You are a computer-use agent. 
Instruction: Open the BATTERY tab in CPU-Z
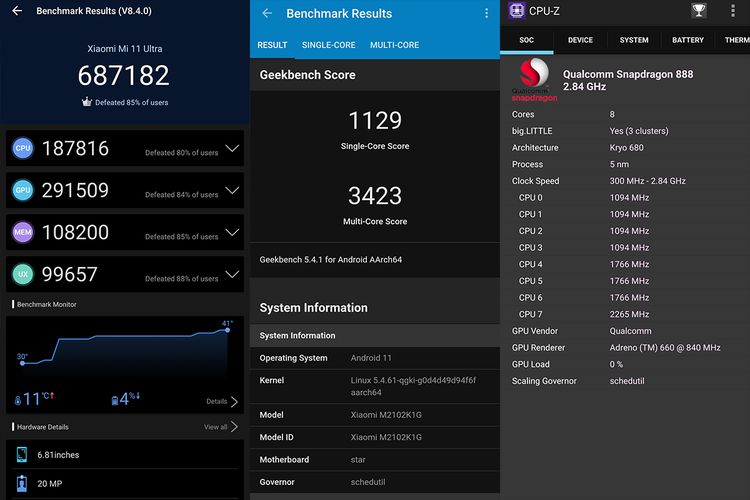tap(688, 40)
